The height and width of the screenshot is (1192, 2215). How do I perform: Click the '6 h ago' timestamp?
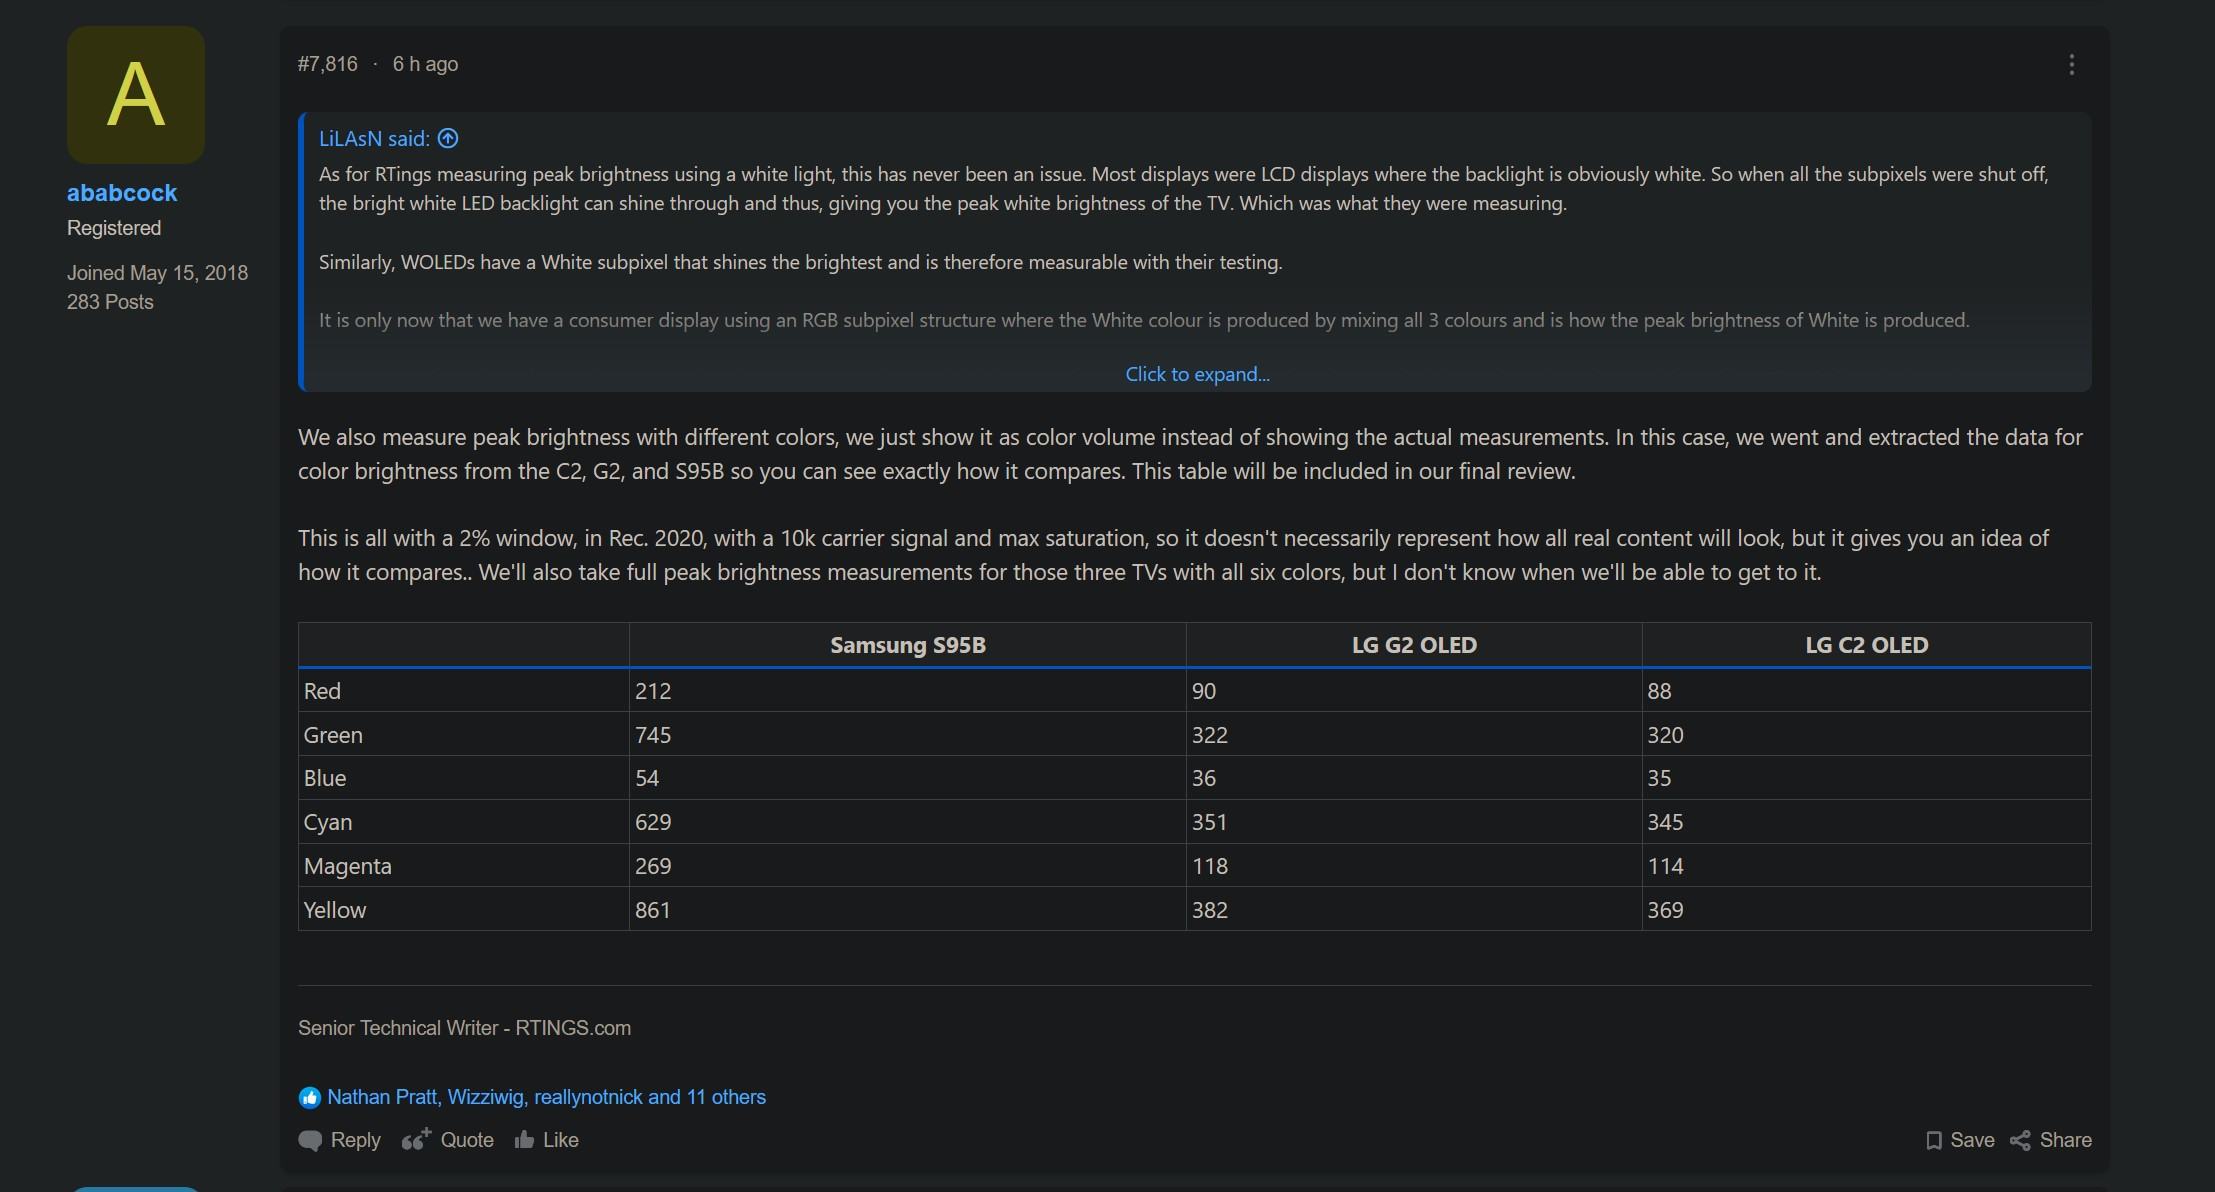(x=425, y=64)
